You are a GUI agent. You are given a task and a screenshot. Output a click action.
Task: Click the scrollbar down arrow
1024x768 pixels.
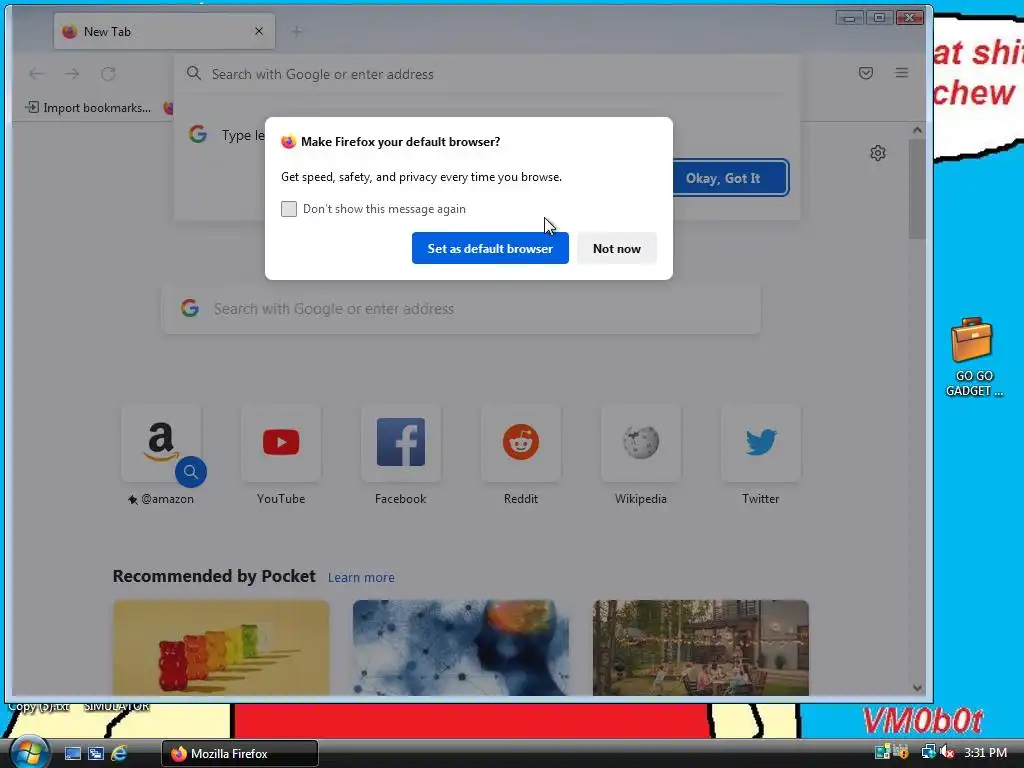click(x=917, y=688)
